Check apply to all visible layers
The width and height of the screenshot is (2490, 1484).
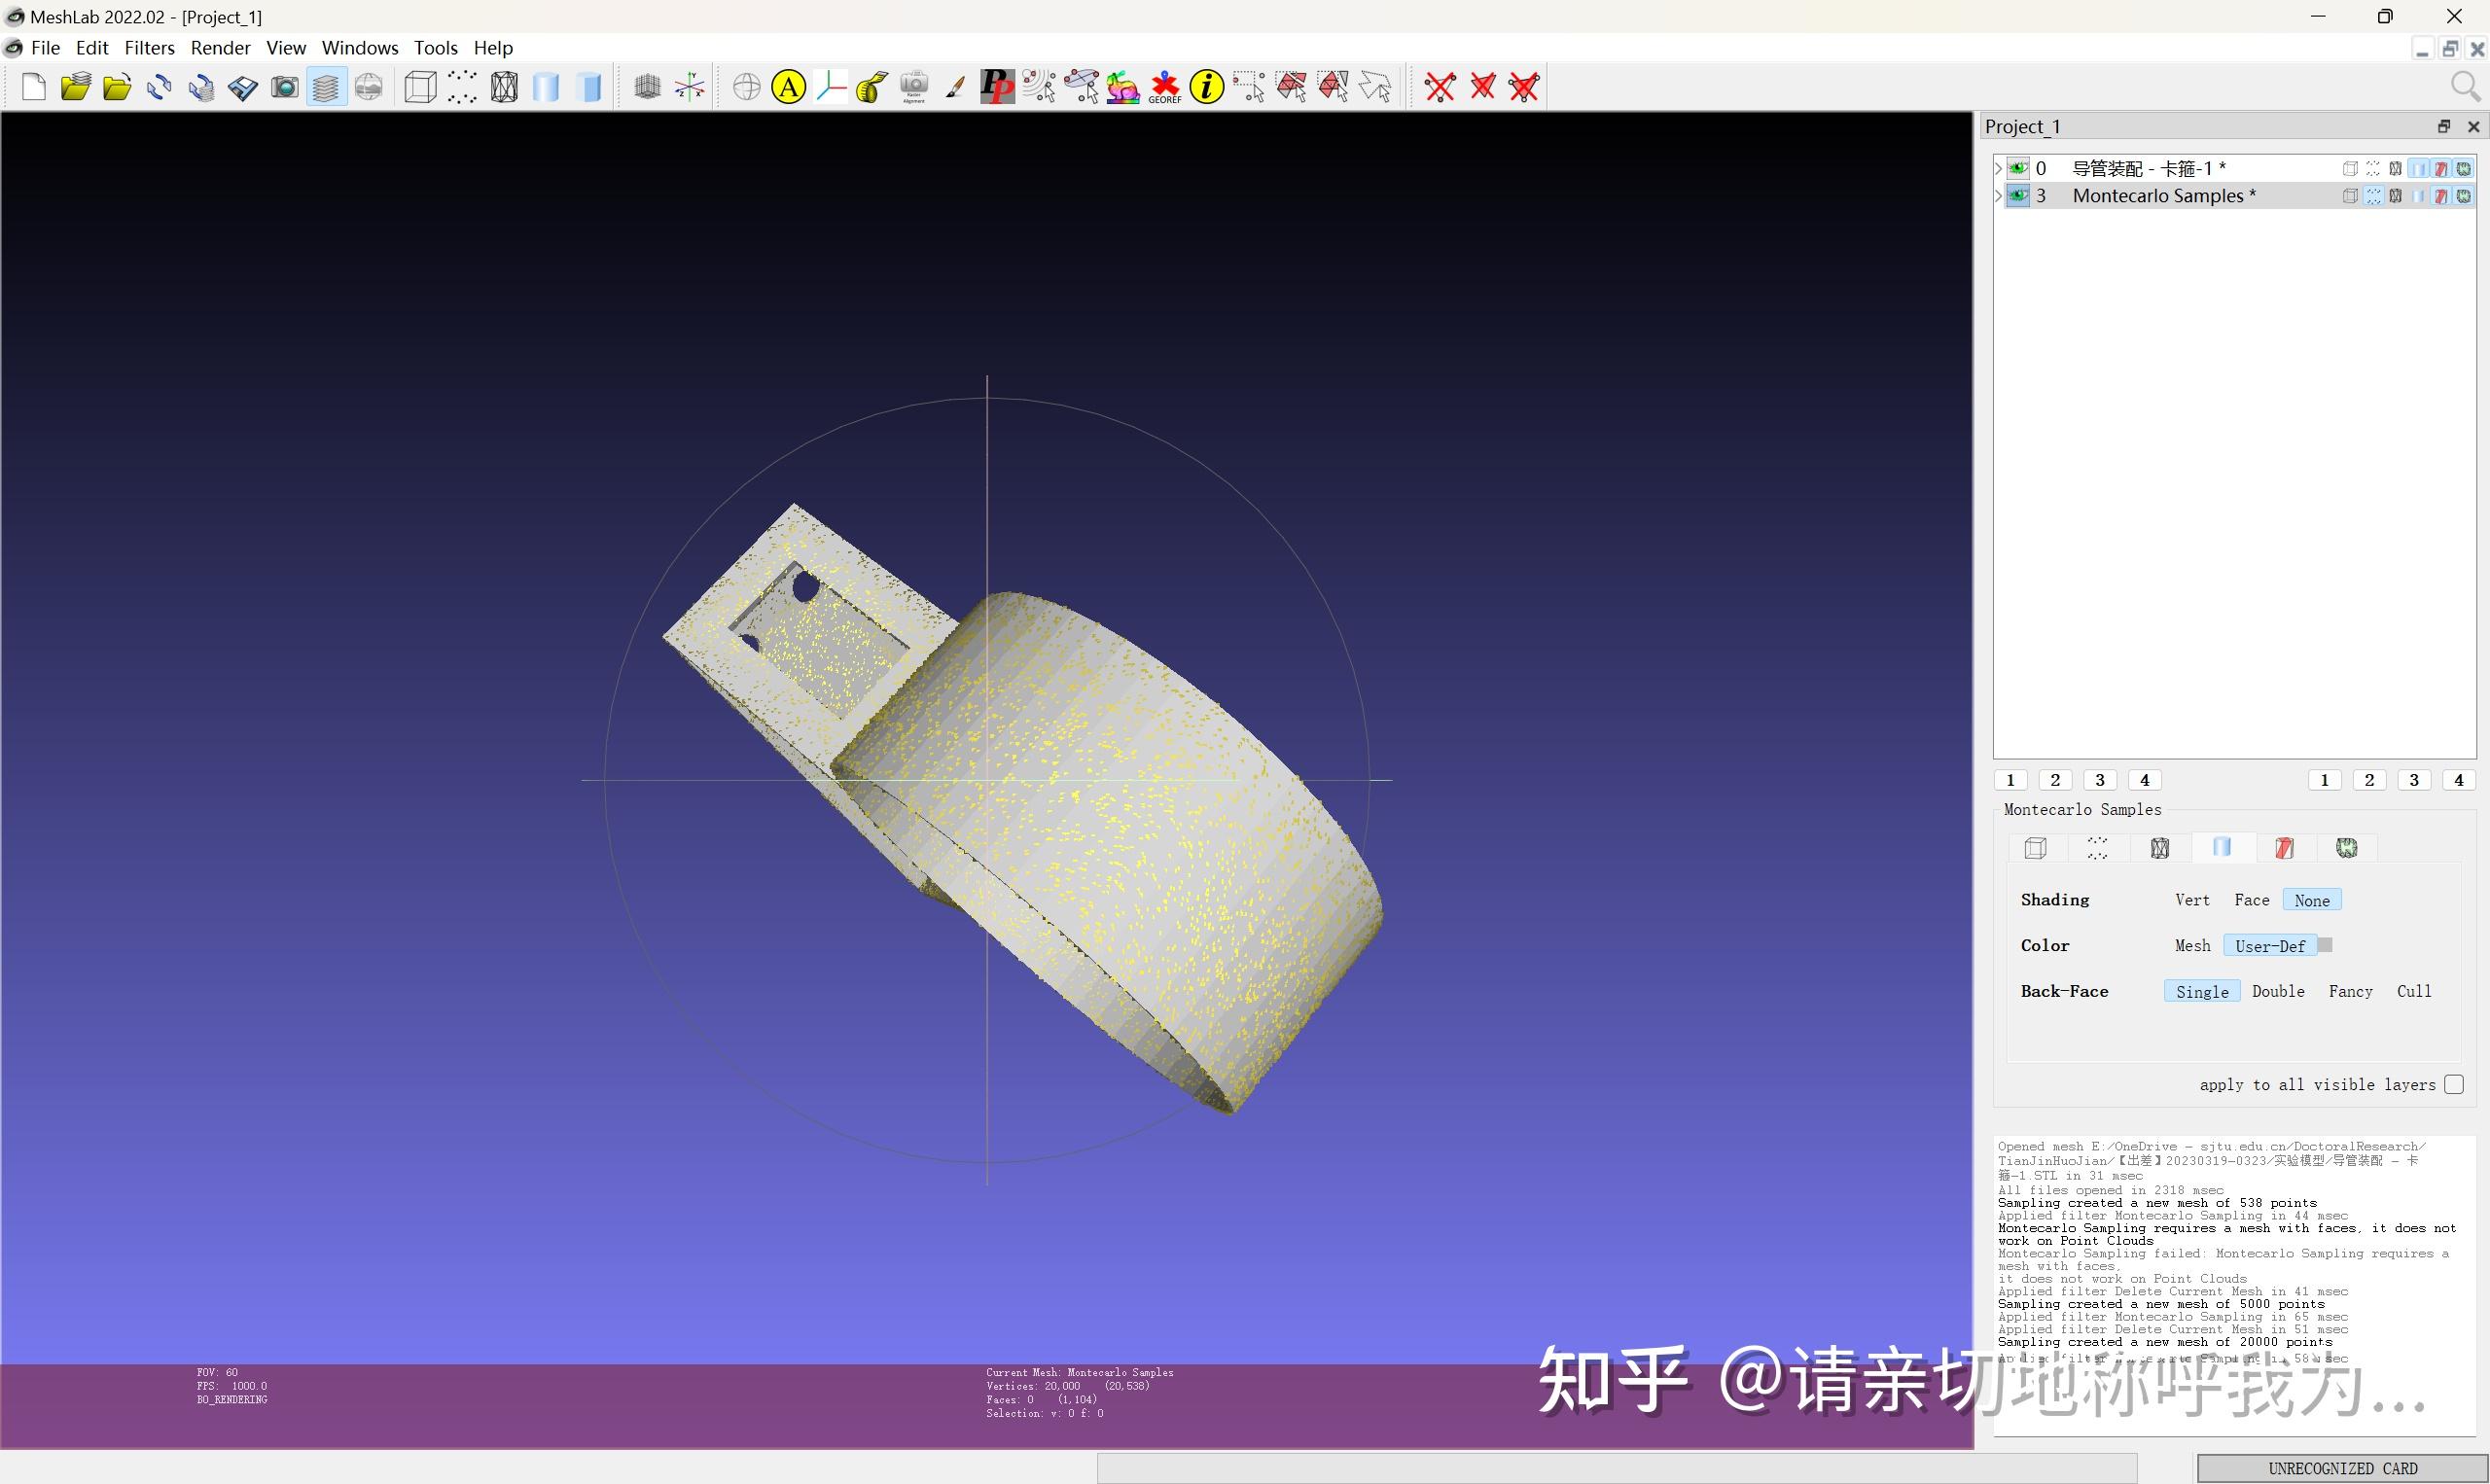click(x=2453, y=1085)
